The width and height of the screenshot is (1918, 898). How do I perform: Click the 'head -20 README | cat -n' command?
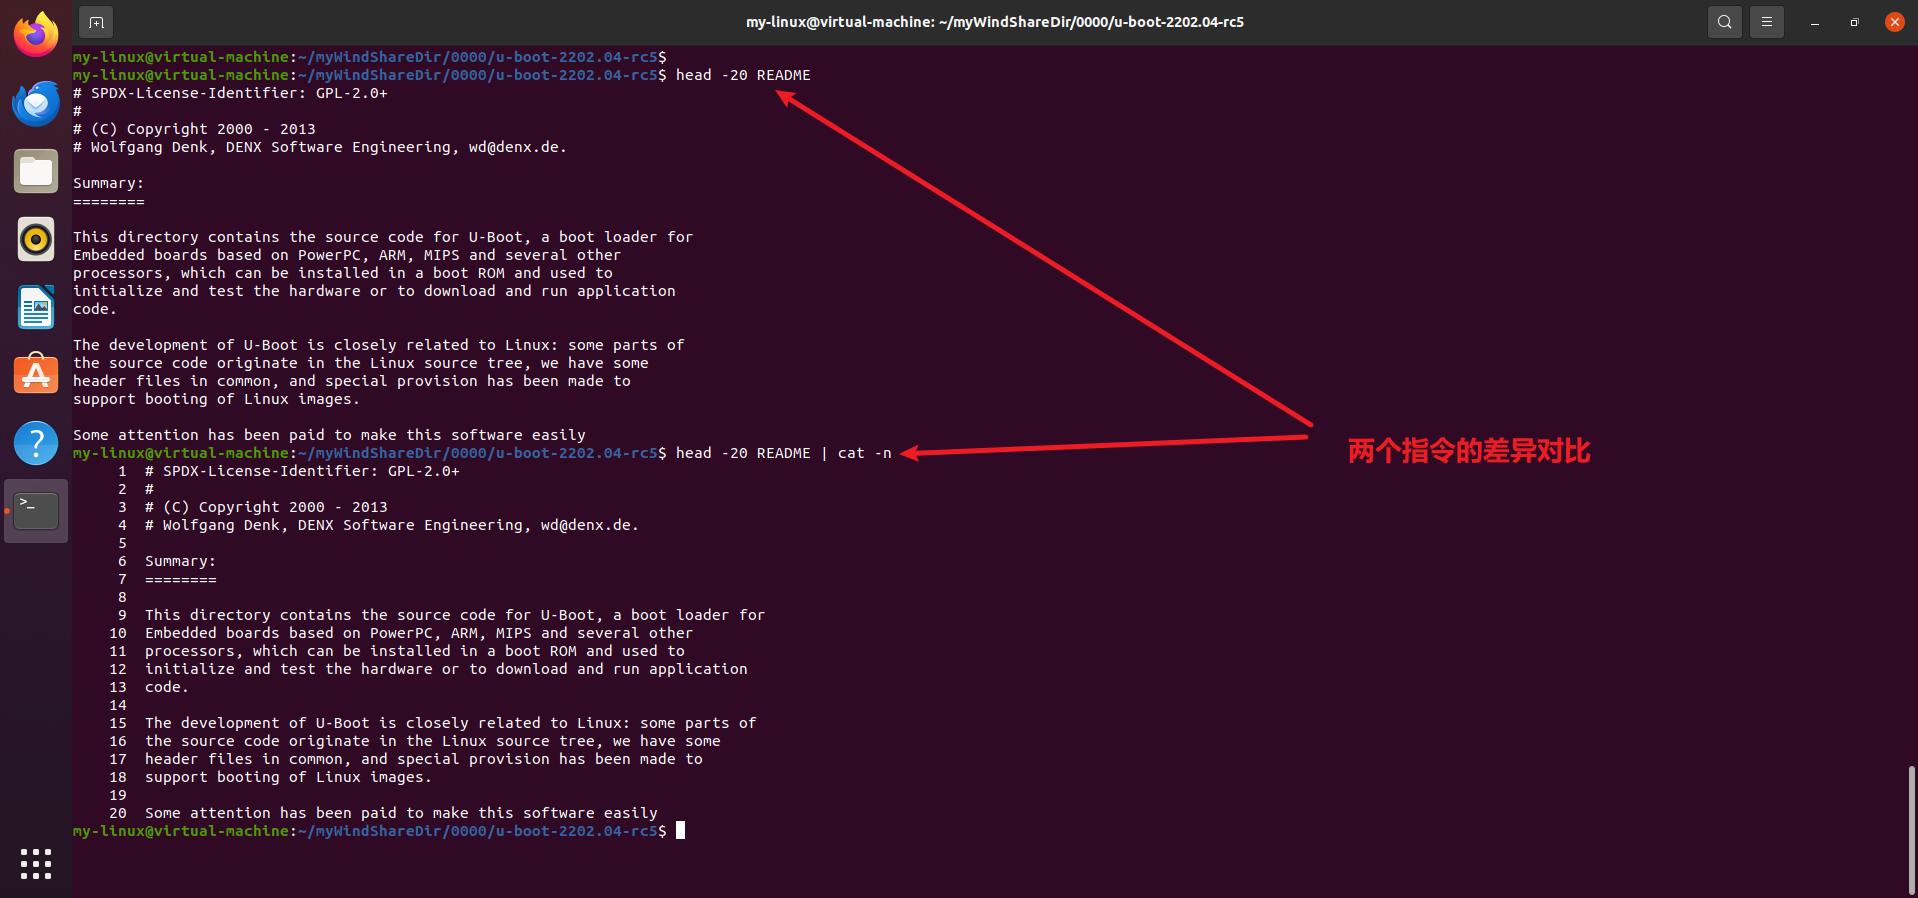coord(783,453)
